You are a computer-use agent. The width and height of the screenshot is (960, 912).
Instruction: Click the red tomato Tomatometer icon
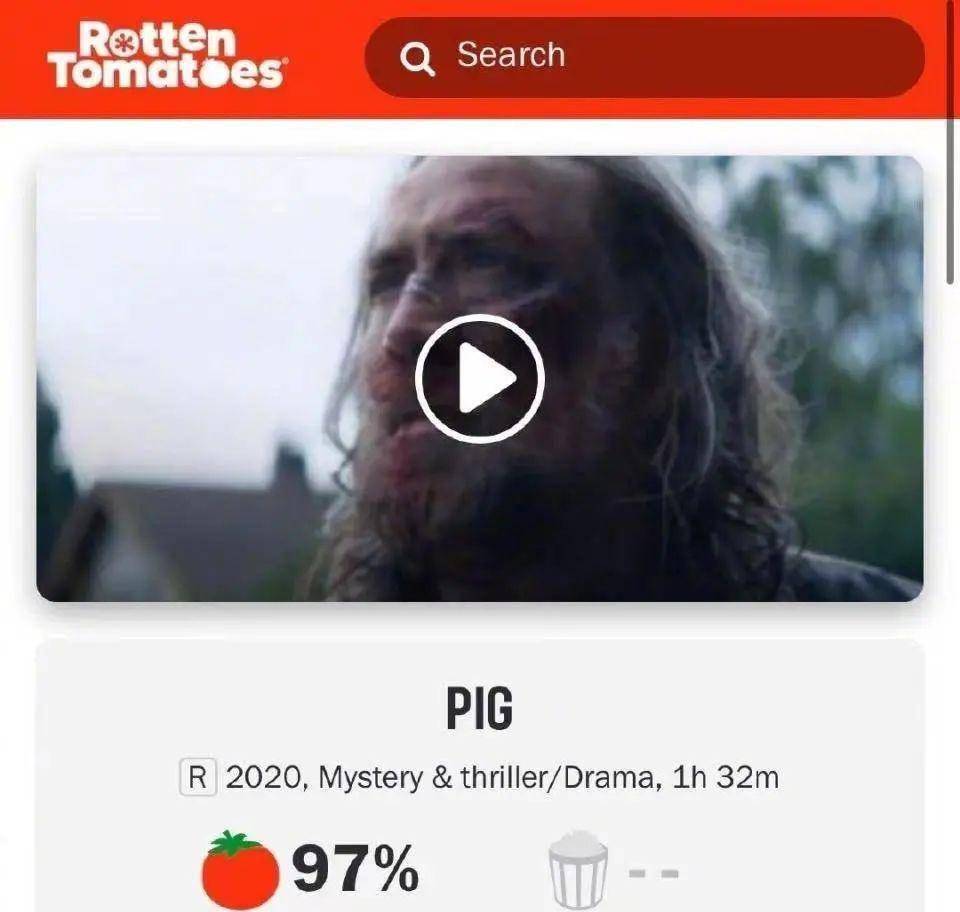[240, 870]
